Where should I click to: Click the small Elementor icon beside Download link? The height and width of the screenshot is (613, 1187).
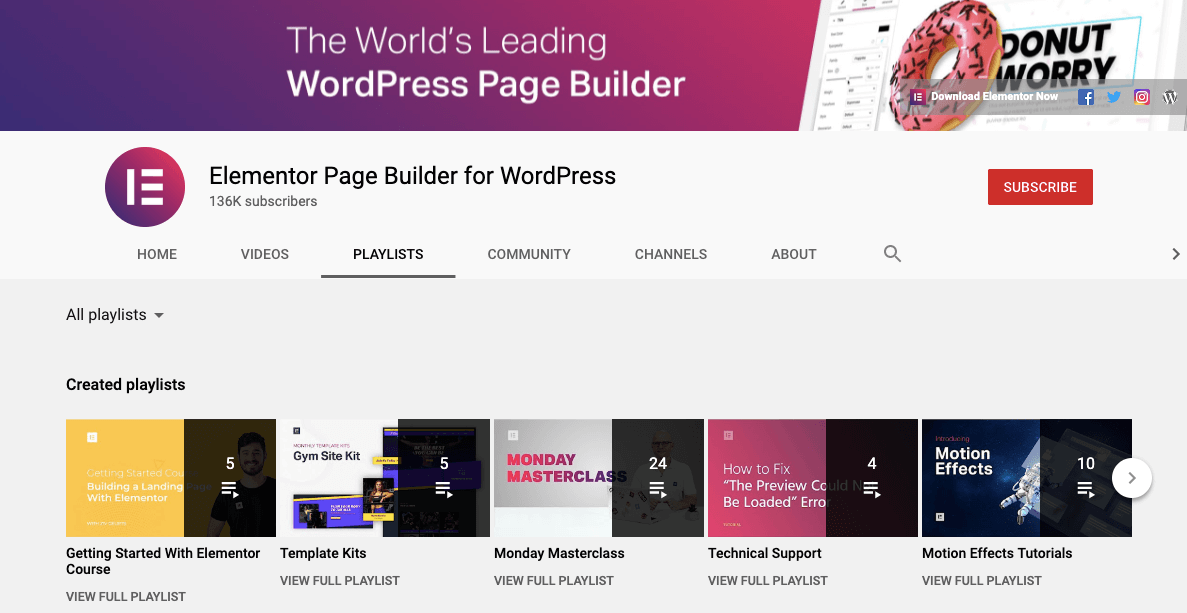pyautogui.click(x=918, y=97)
